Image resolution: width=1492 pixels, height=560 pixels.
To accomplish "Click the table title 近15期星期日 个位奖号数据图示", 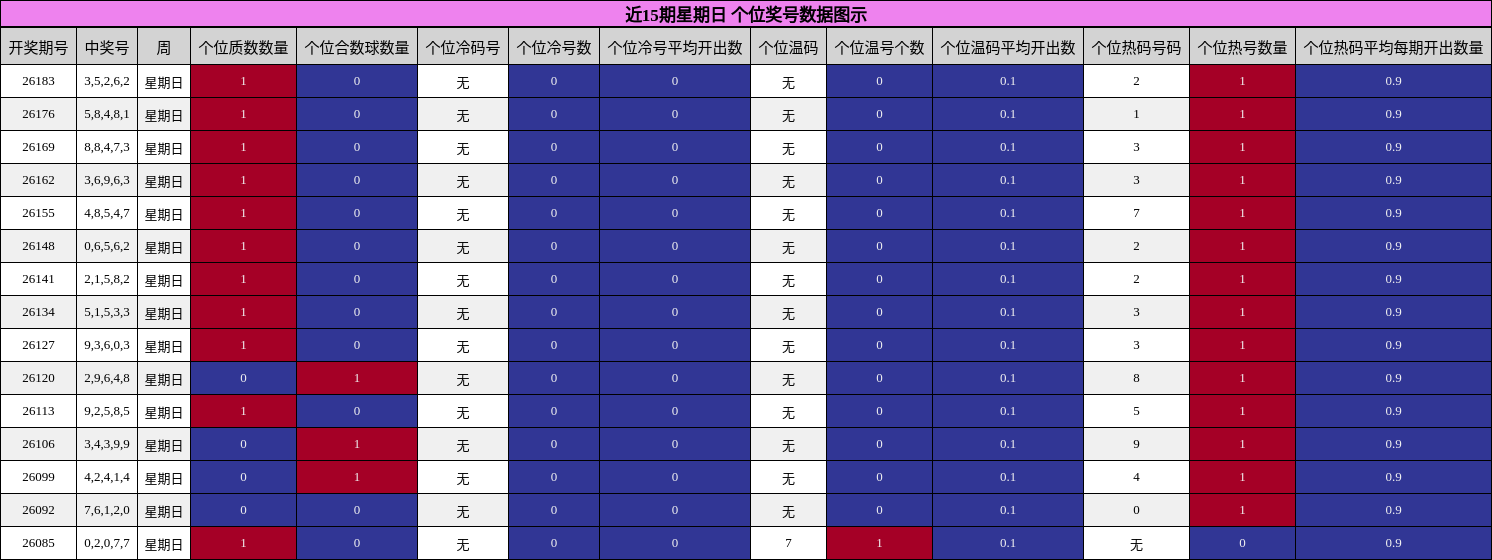I will [x=746, y=14].
